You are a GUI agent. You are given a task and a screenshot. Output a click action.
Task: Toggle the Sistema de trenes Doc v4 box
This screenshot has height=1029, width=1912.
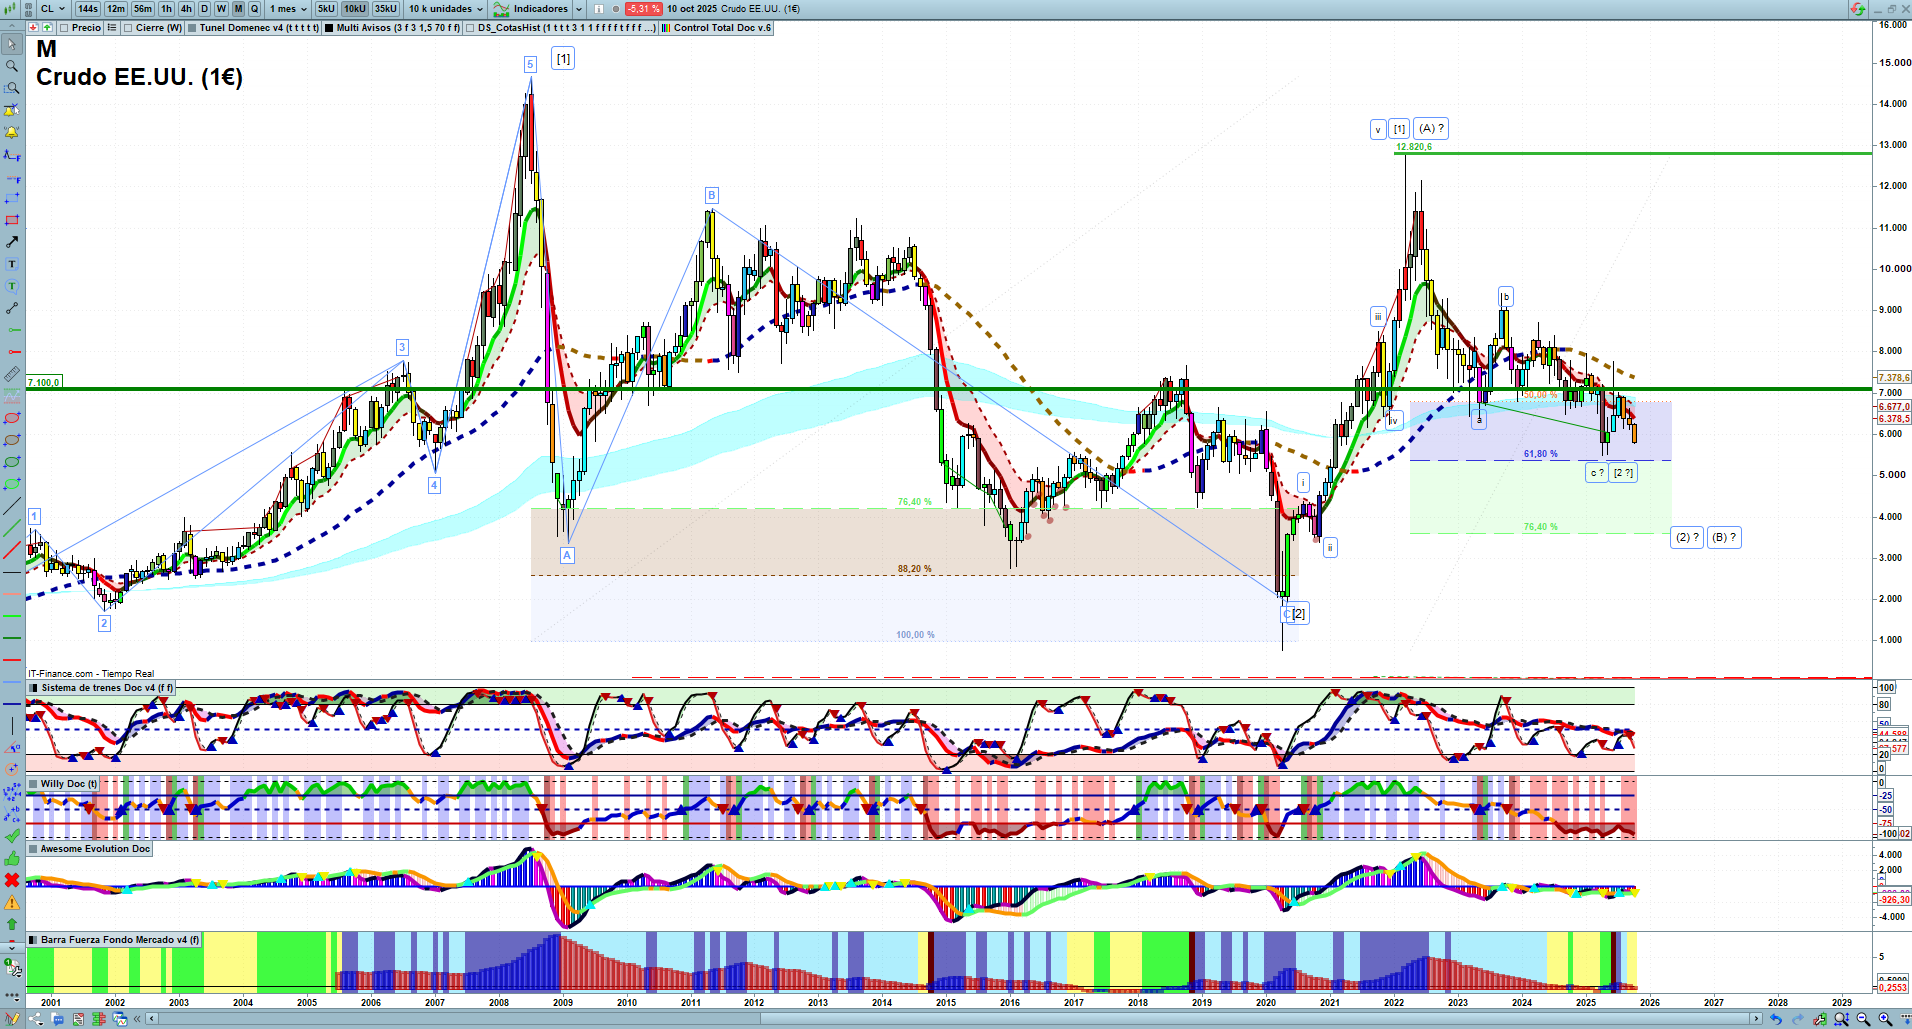coord(34,688)
